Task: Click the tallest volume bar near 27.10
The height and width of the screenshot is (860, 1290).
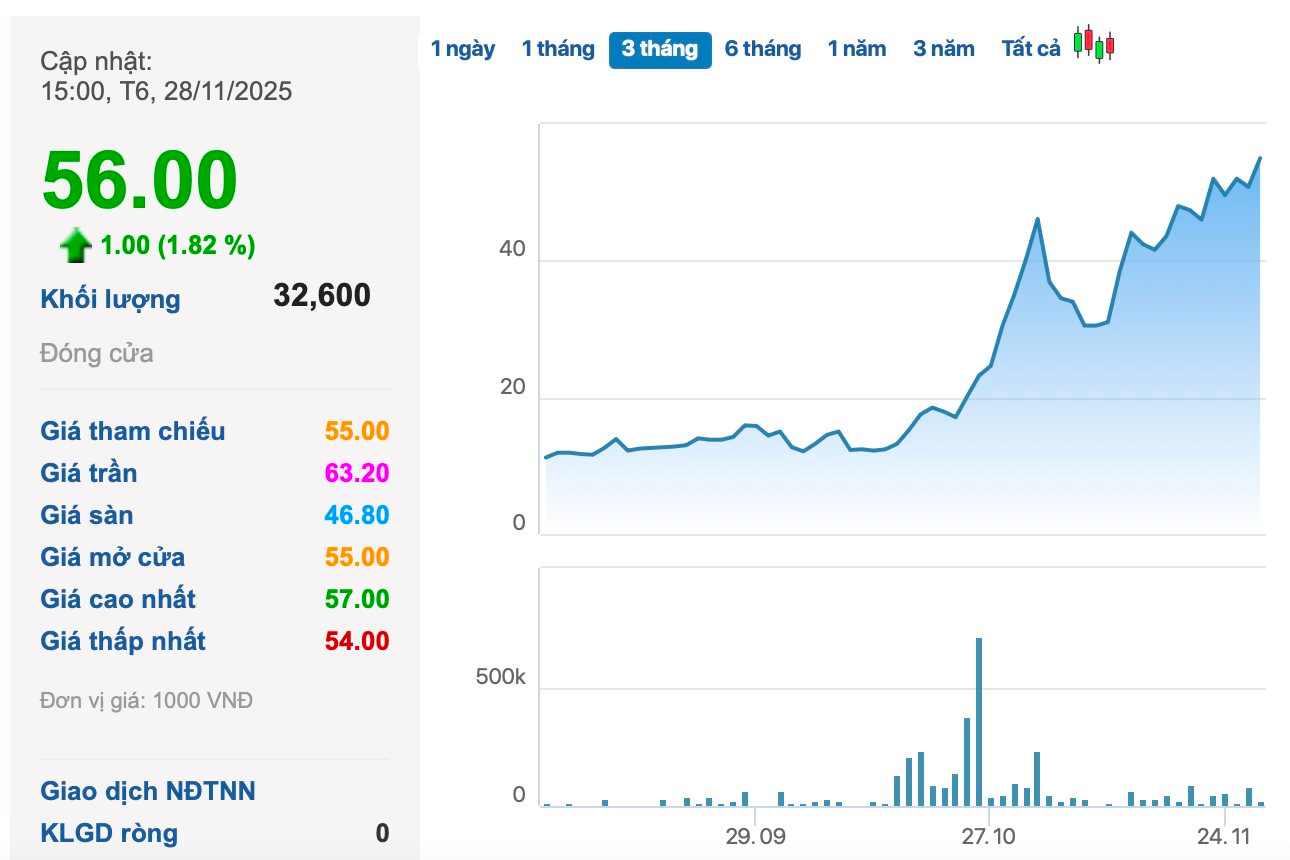Action: (979, 722)
